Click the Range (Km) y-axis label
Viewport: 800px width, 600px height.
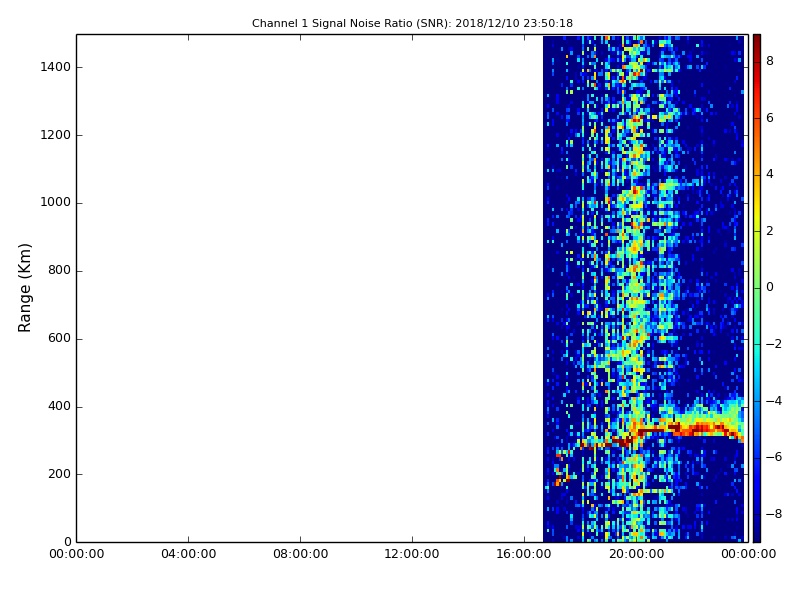click(26, 287)
